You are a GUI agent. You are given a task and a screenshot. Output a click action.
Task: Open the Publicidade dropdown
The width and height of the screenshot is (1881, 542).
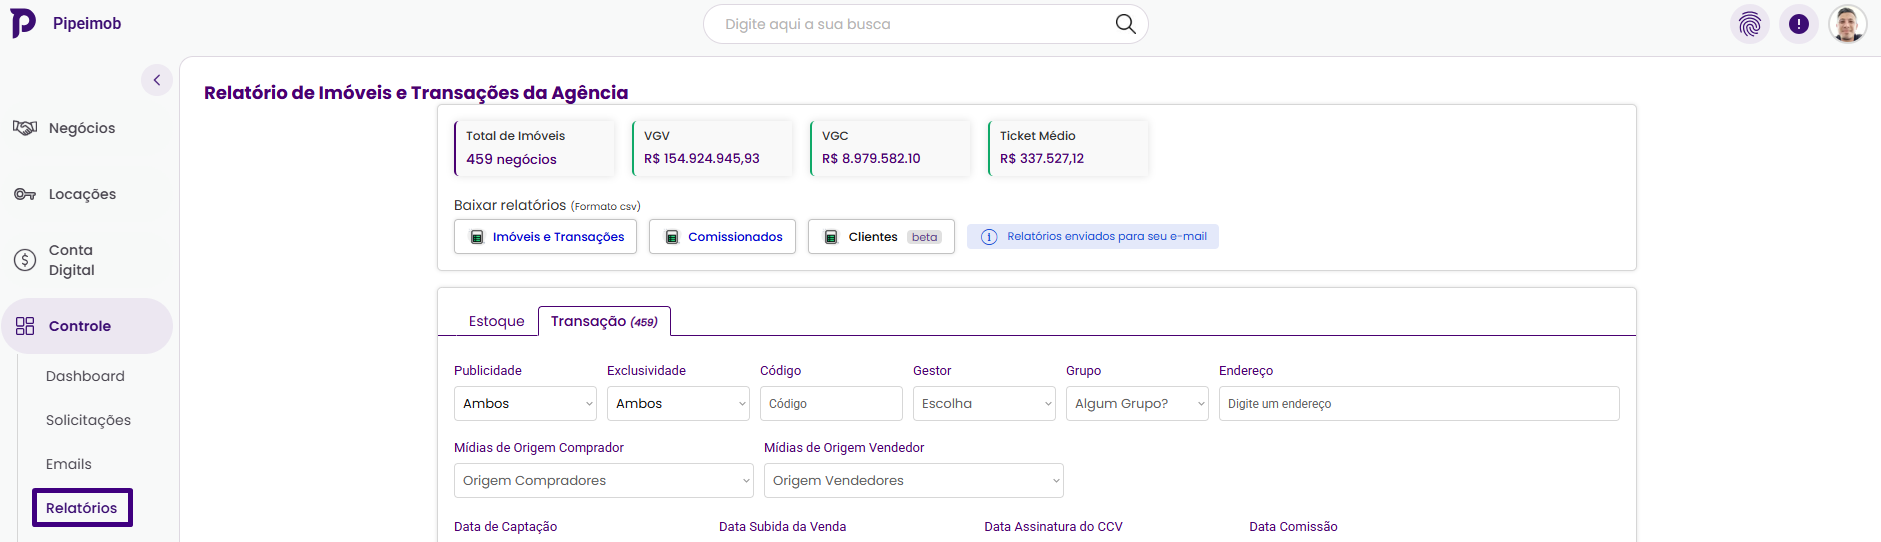point(526,404)
